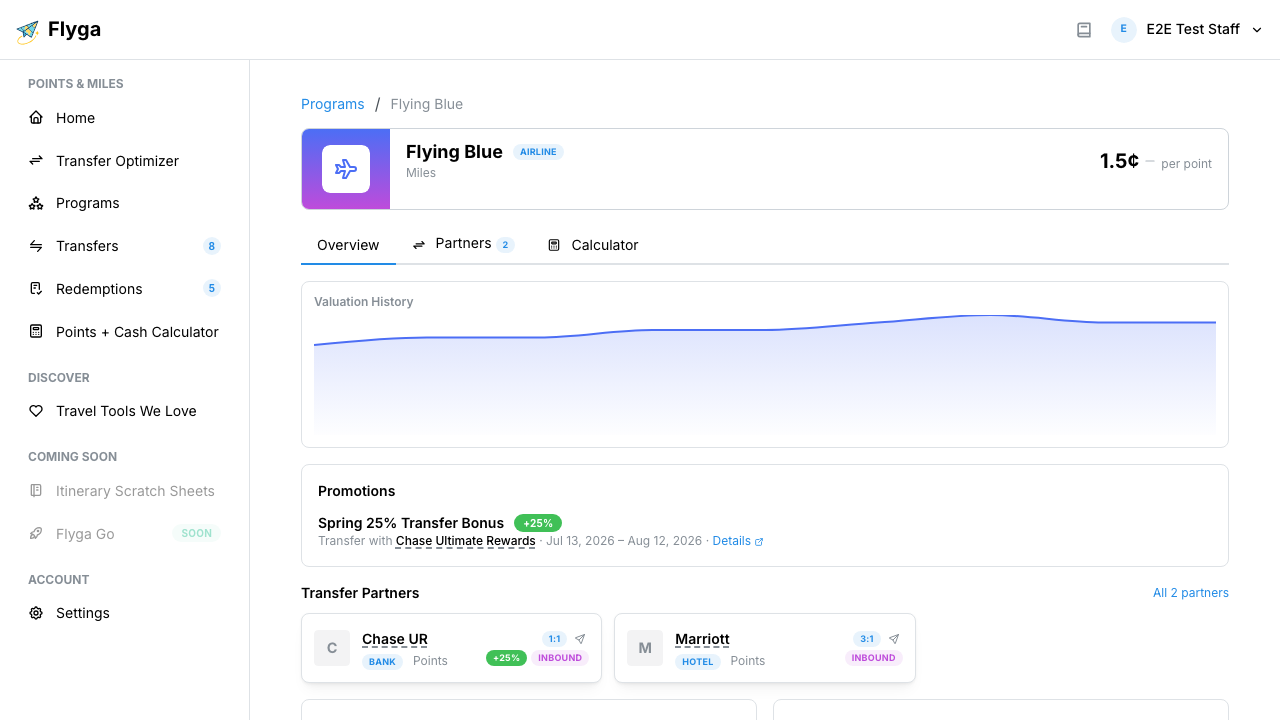
Task: Click the external link icon beside Details
Action: pyautogui.click(x=759, y=542)
